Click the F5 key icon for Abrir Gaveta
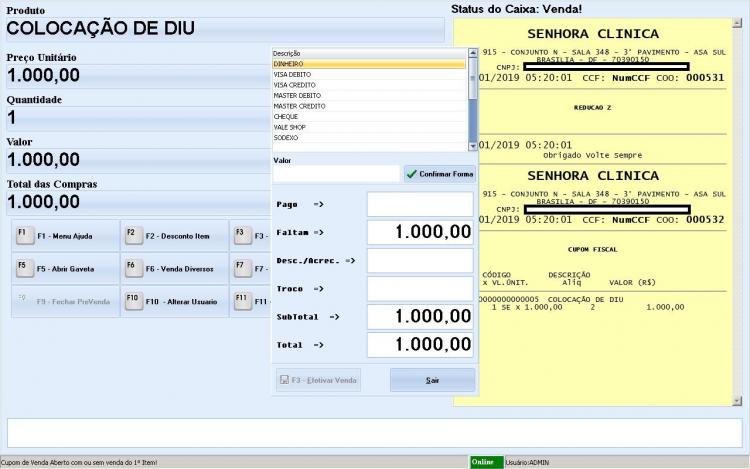Viewport: 750px width, 469px height. [25, 269]
